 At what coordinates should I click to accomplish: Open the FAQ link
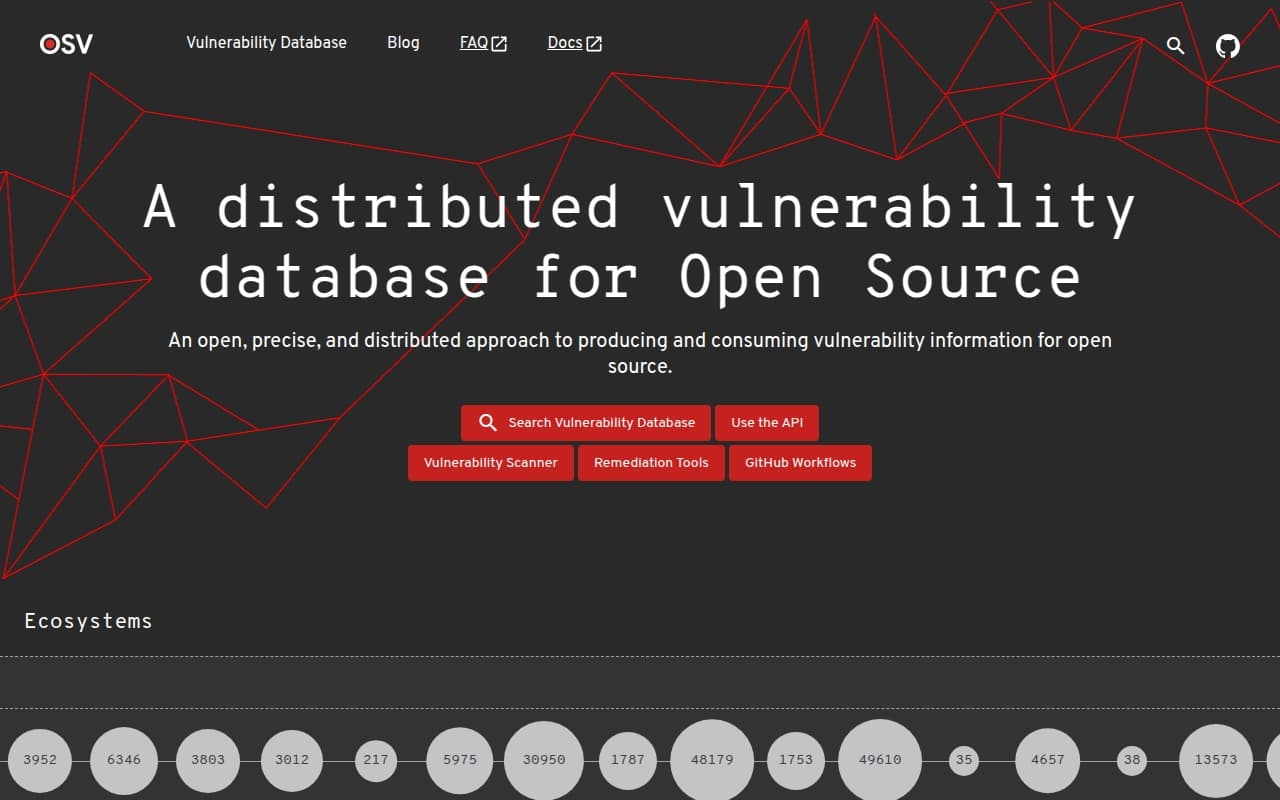coord(473,43)
